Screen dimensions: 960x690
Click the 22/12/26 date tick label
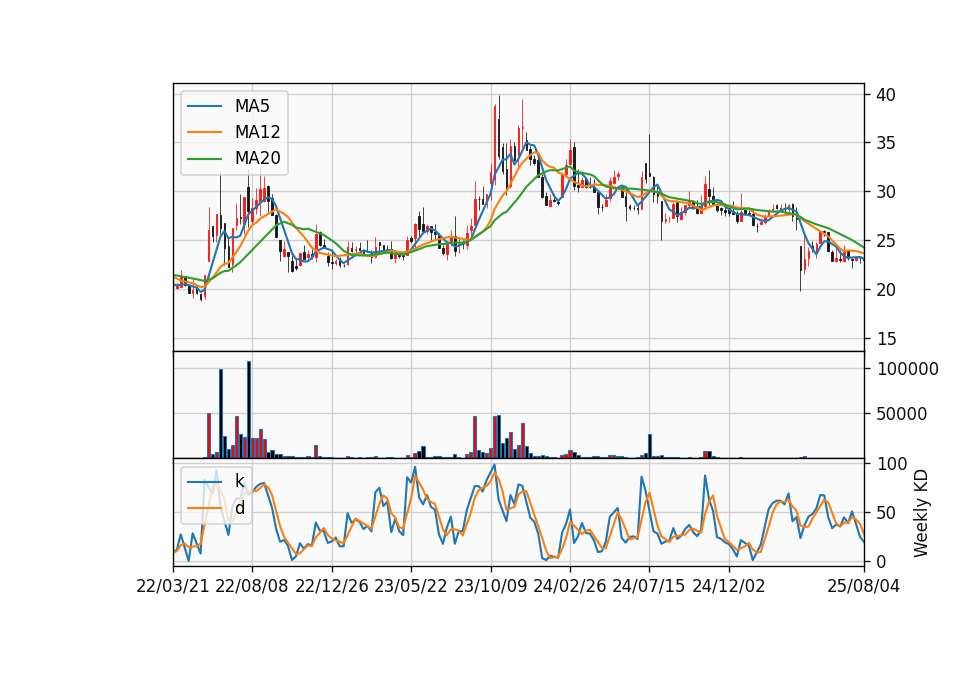coord(332,586)
